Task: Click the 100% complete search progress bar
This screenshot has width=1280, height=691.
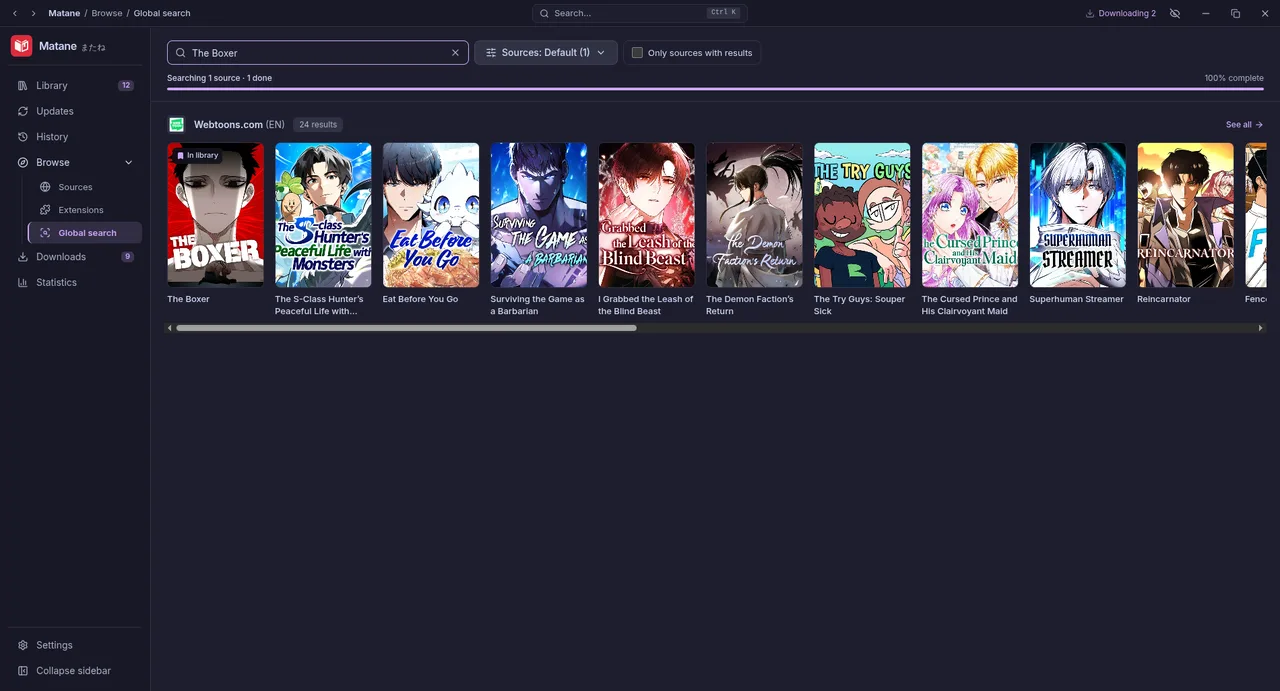Action: [716, 89]
